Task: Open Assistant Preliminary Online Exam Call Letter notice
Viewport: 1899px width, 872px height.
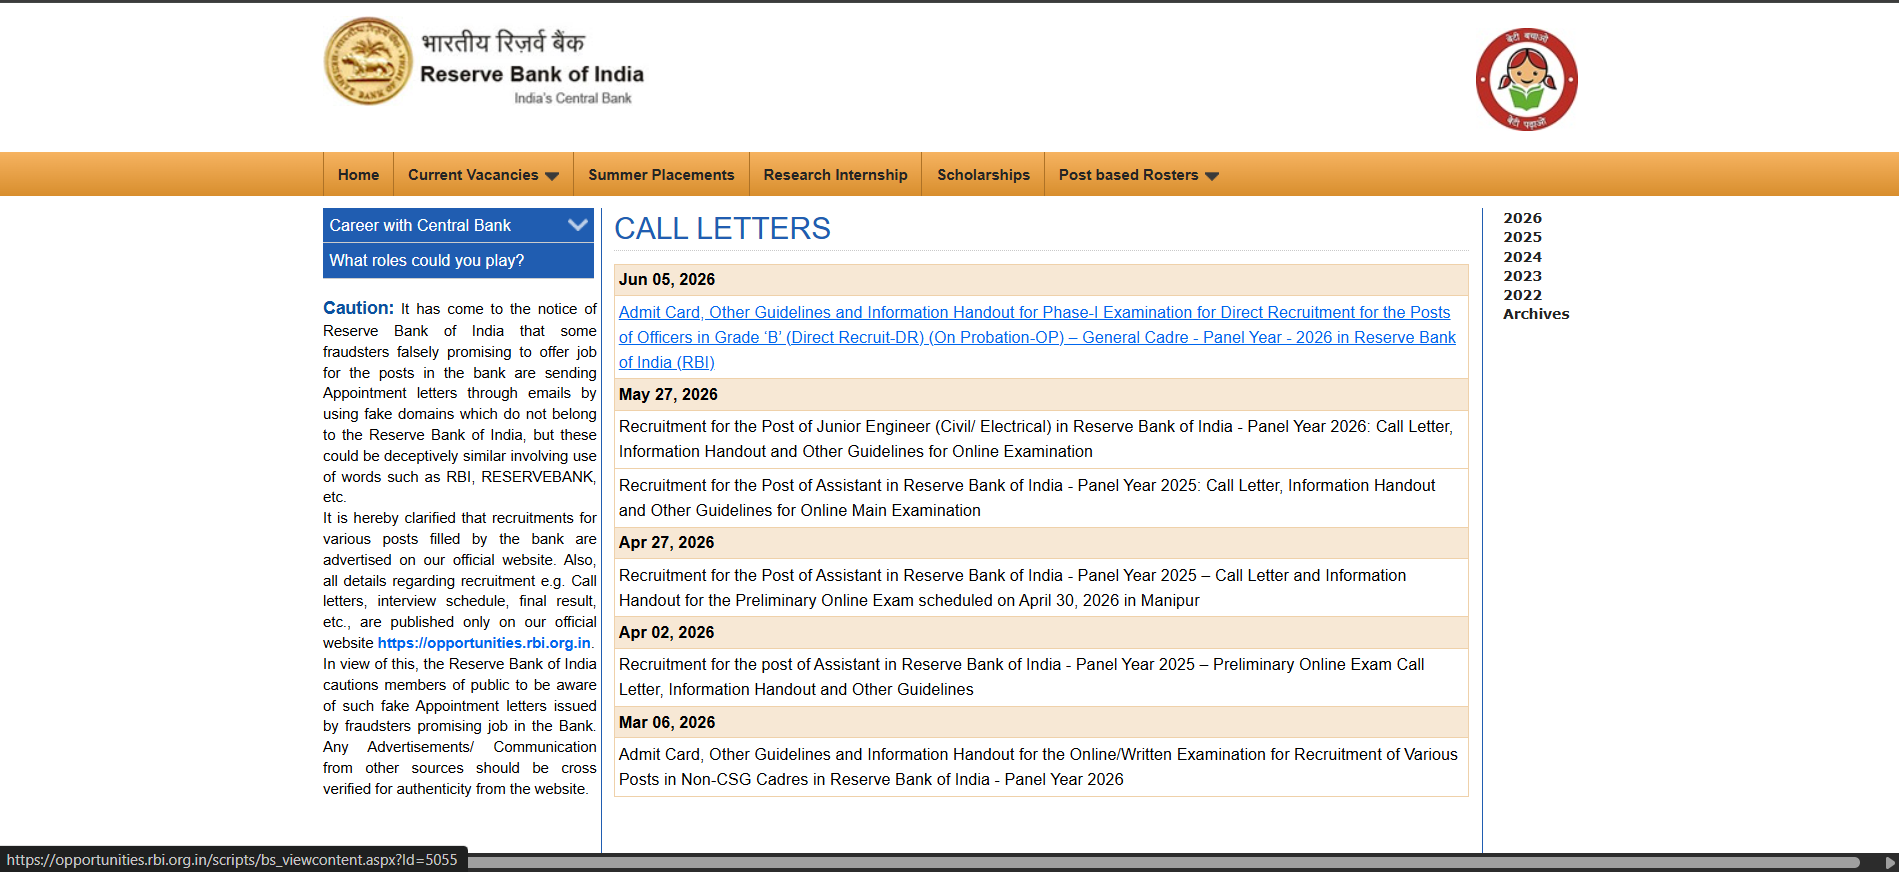Action: click(x=1021, y=677)
